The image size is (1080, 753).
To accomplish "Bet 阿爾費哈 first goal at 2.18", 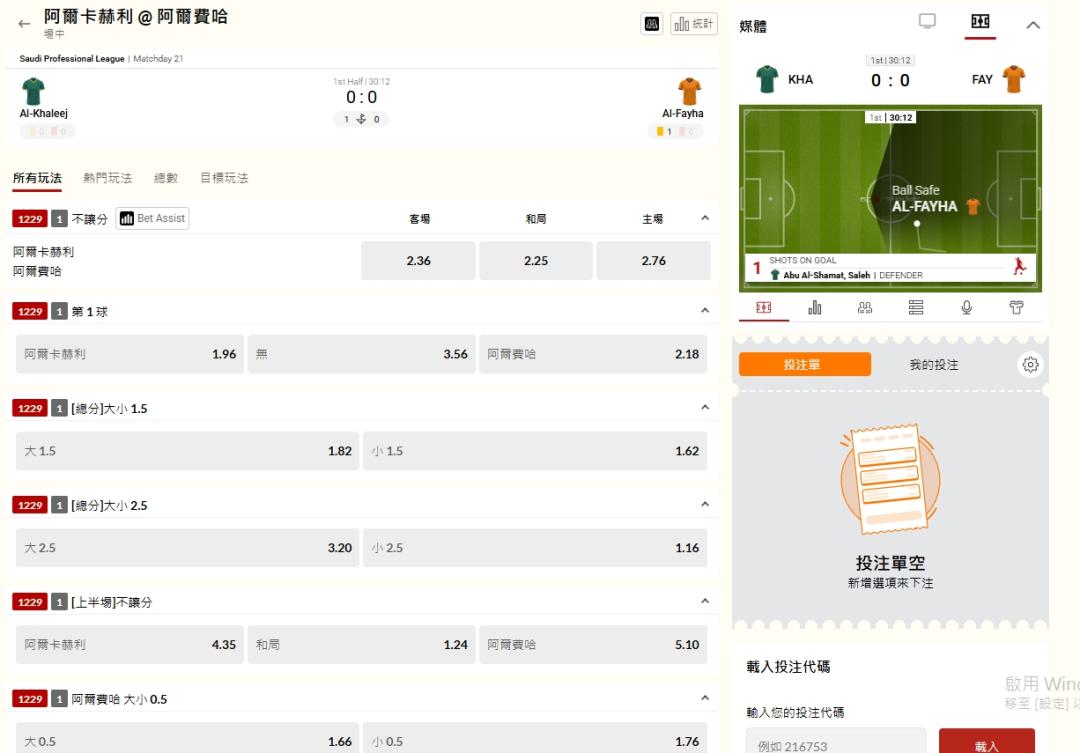I will click(593, 354).
